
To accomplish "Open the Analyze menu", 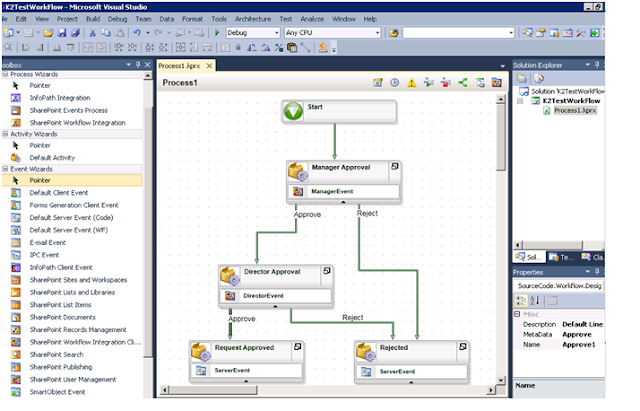I will point(312,19).
